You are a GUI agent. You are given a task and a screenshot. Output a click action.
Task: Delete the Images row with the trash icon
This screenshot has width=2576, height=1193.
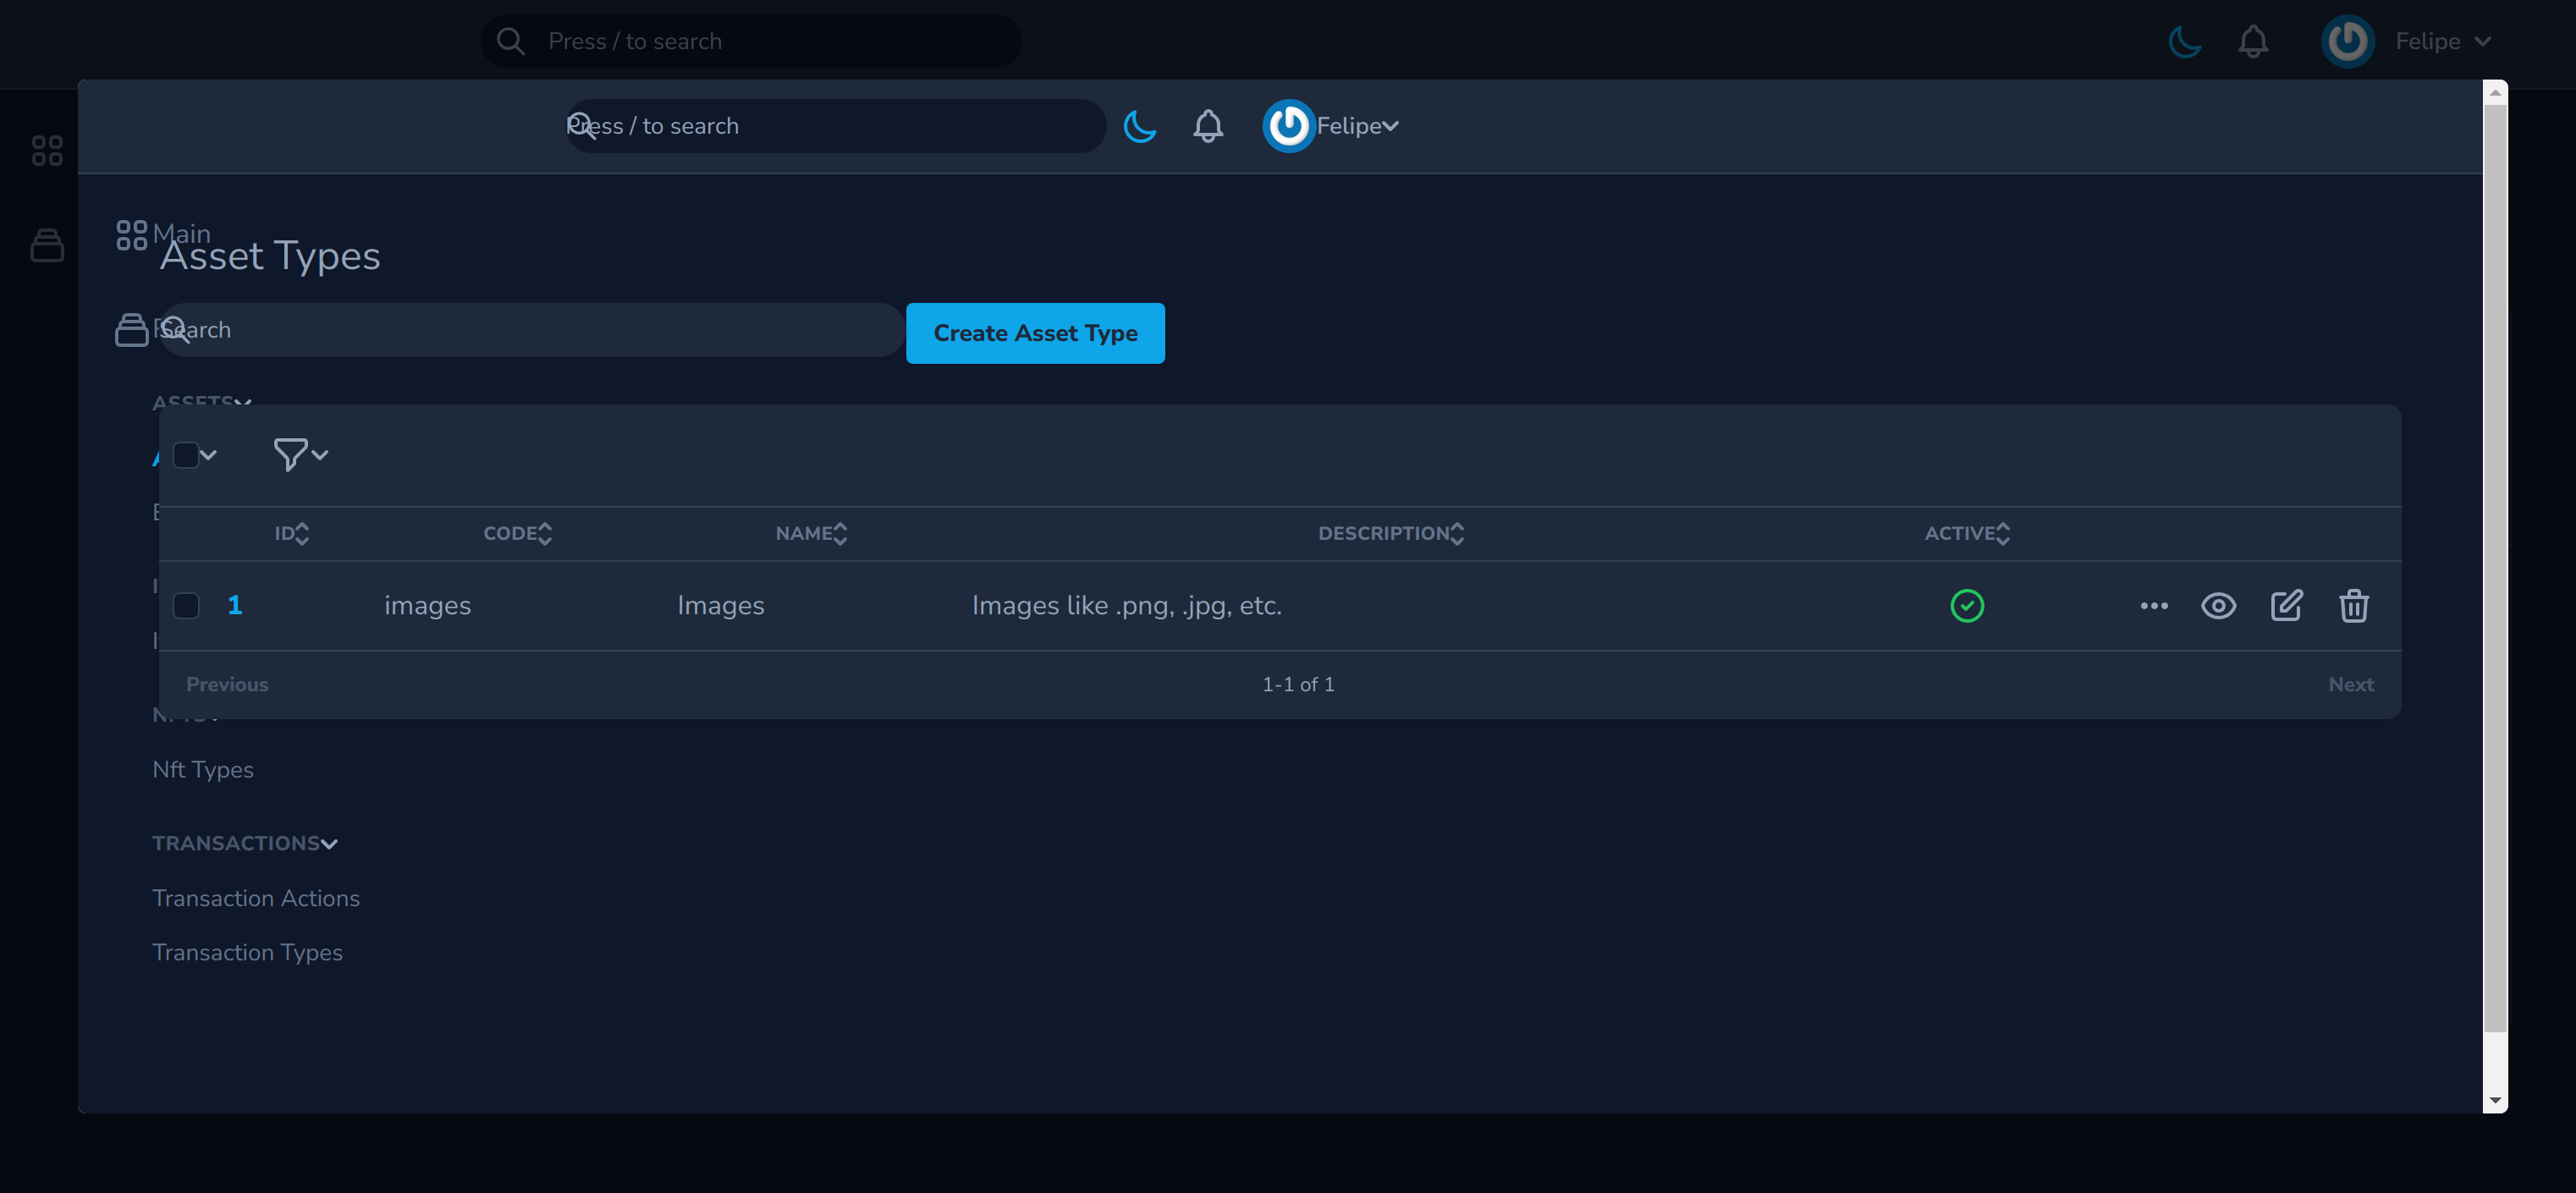[2354, 605]
